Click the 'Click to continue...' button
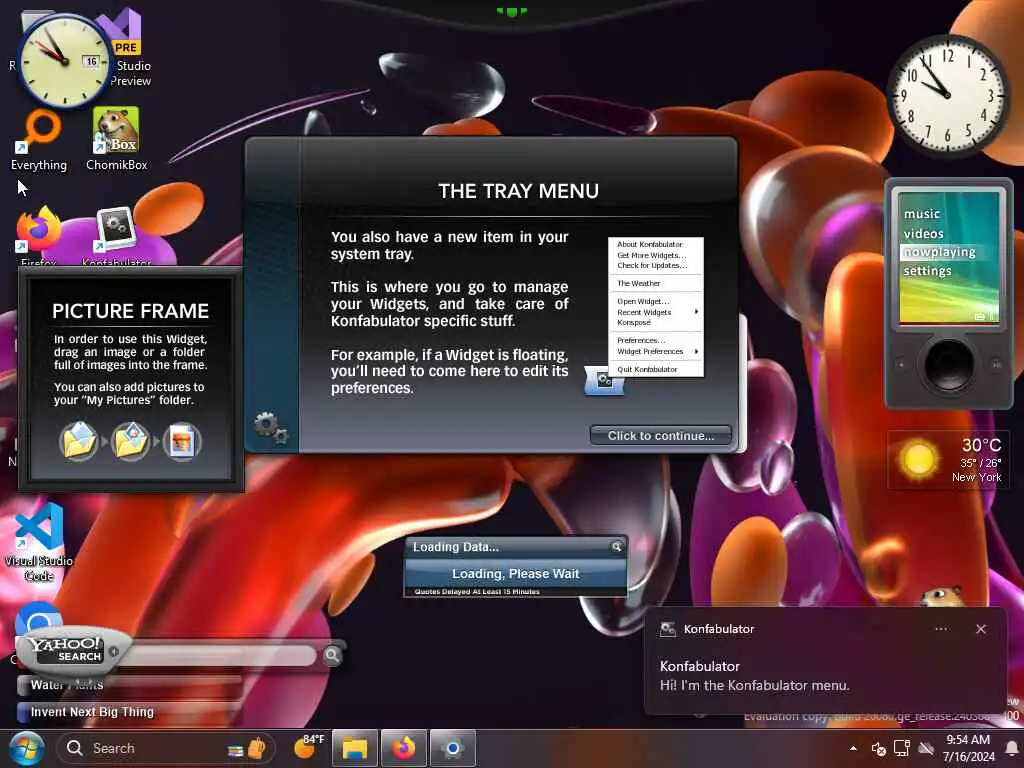 click(660, 436)
